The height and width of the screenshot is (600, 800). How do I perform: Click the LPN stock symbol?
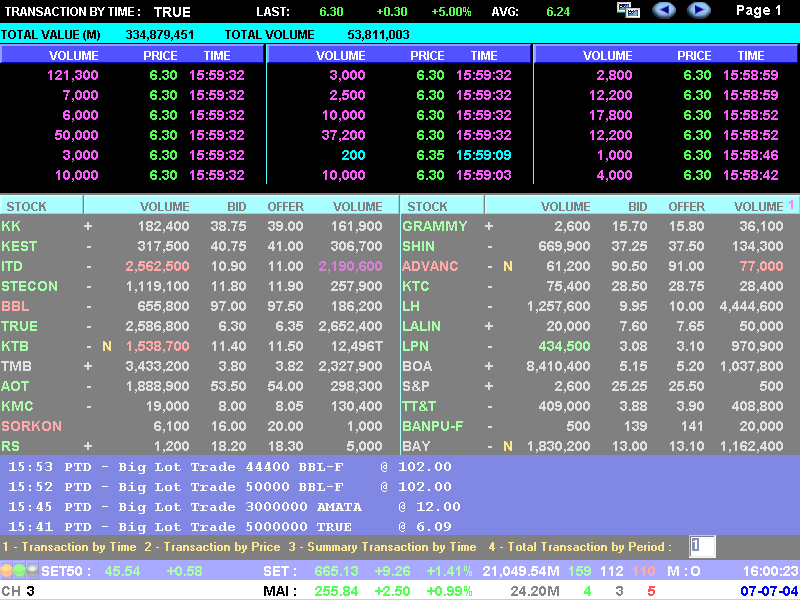tap(415, 346)
